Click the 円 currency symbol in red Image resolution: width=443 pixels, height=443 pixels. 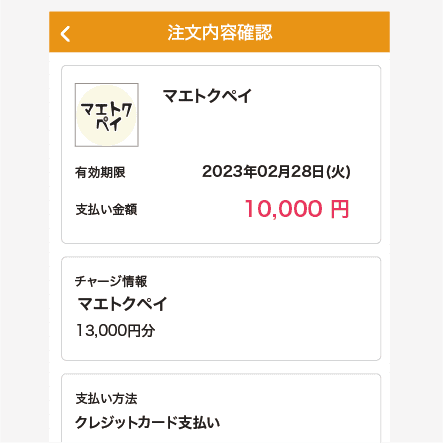click(x=340, y=209)
